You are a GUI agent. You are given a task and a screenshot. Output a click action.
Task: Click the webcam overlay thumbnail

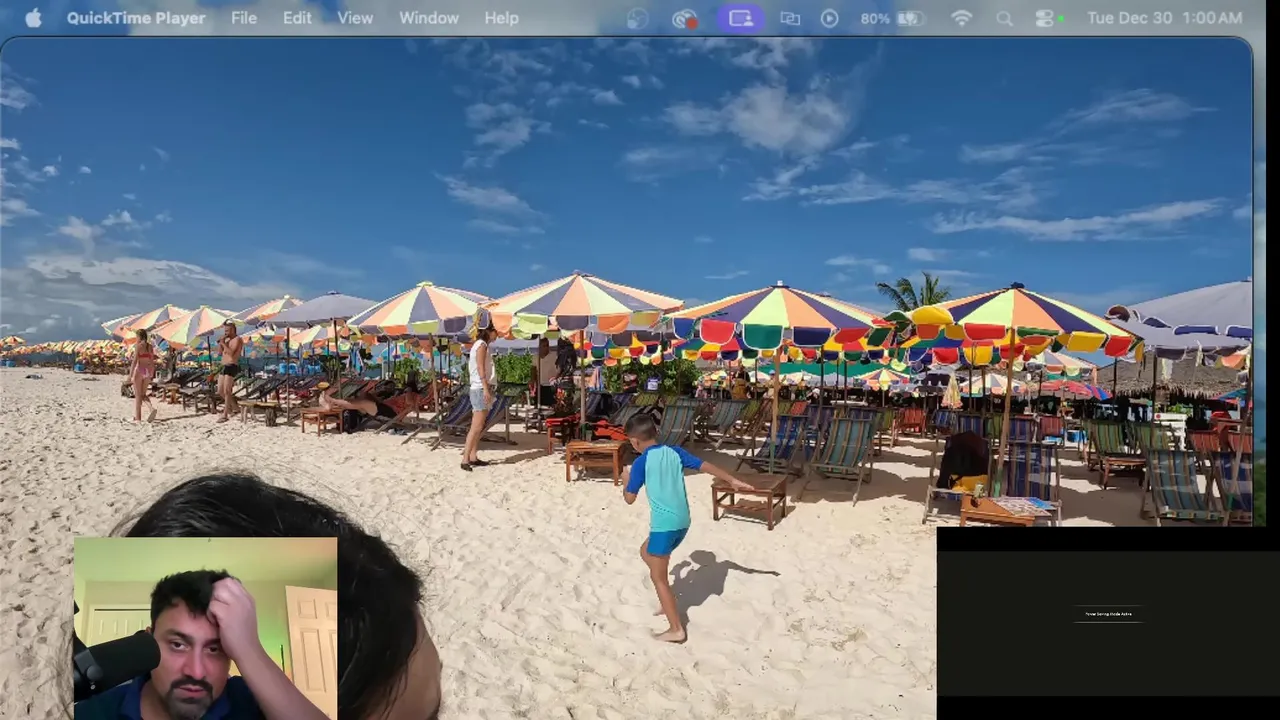pos(205,628)
